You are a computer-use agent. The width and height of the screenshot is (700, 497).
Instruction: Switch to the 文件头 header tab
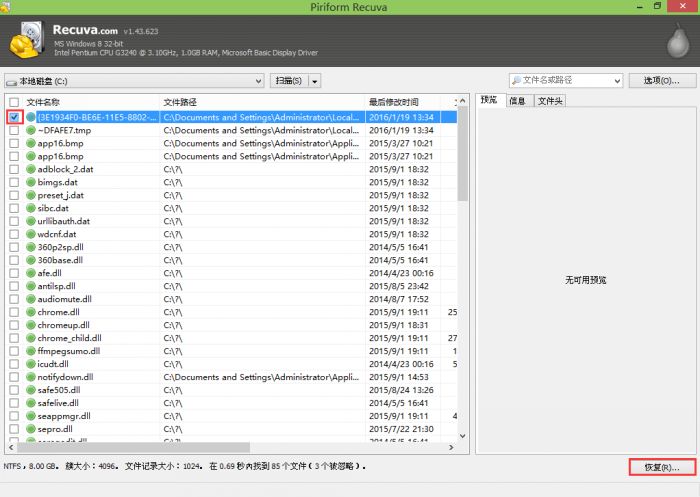click(x=550, y=101)
